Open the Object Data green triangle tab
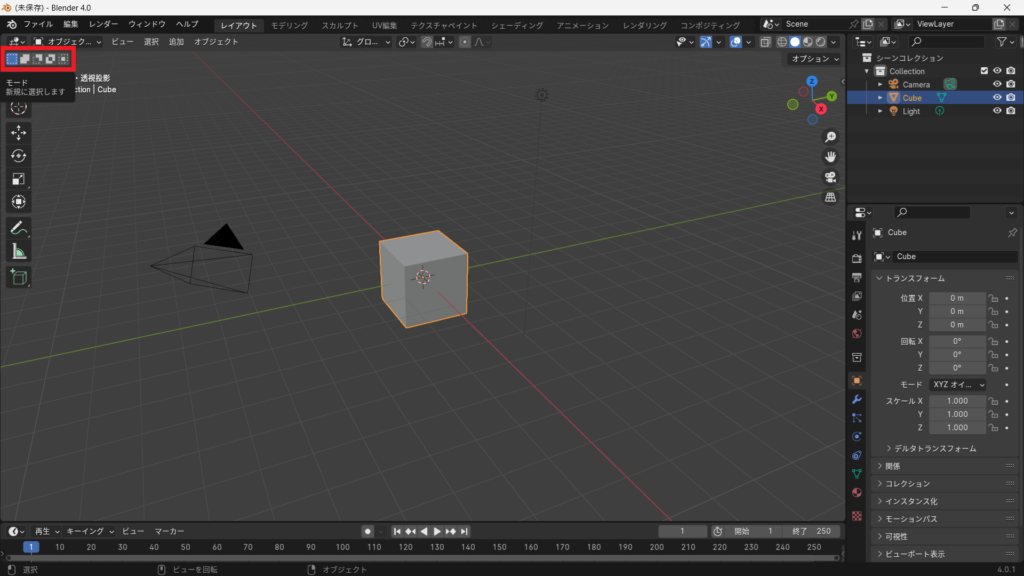The width and height of the screenshot is (1024, 576). [857, 473]
